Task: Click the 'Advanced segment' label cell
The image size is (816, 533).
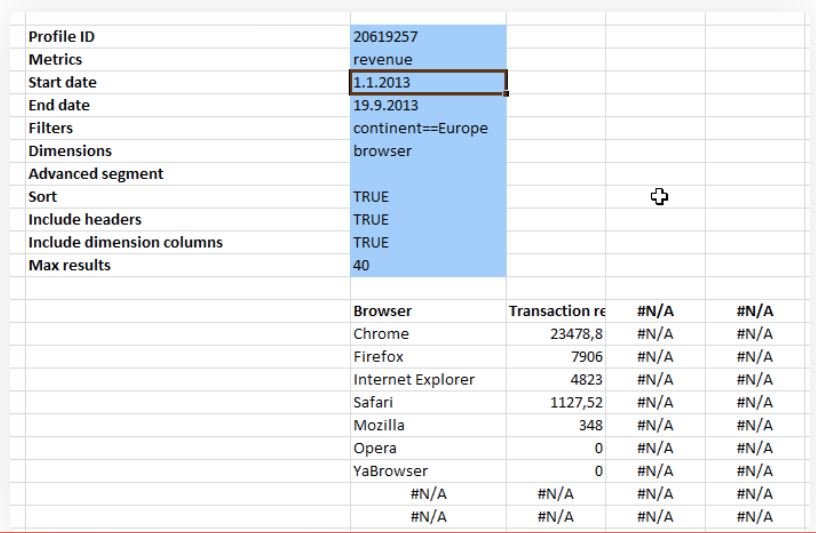Action: 188,174
